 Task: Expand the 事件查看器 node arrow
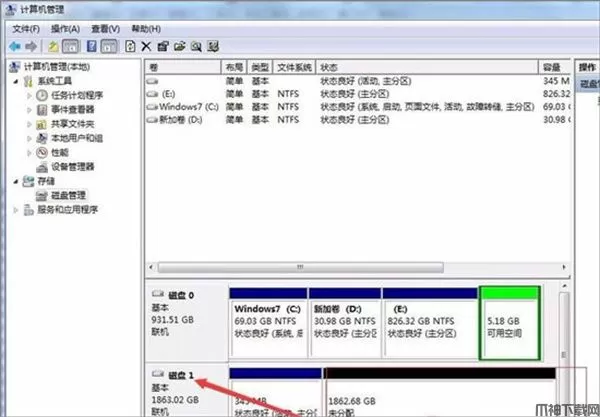point(29,110)
